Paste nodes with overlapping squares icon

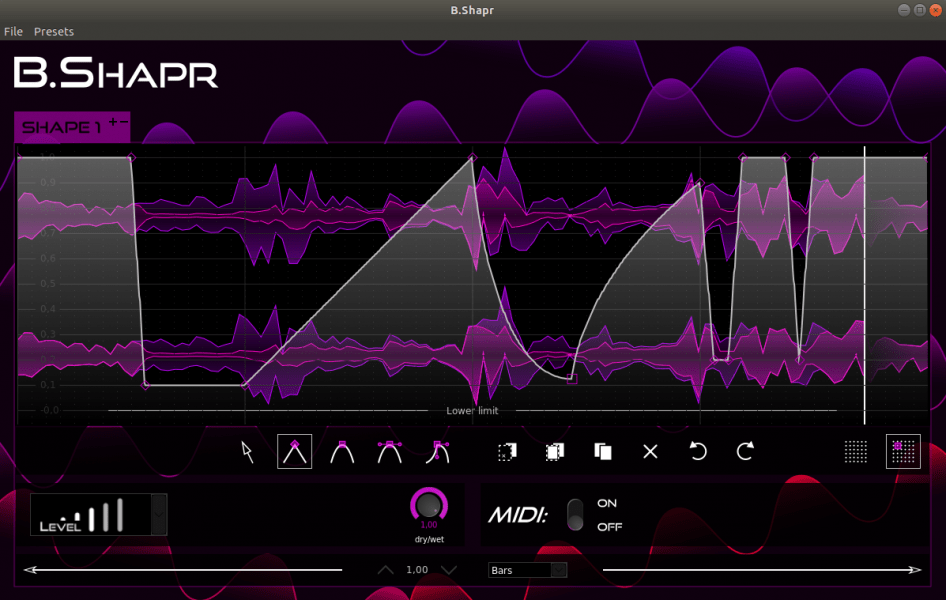[603, 452]
